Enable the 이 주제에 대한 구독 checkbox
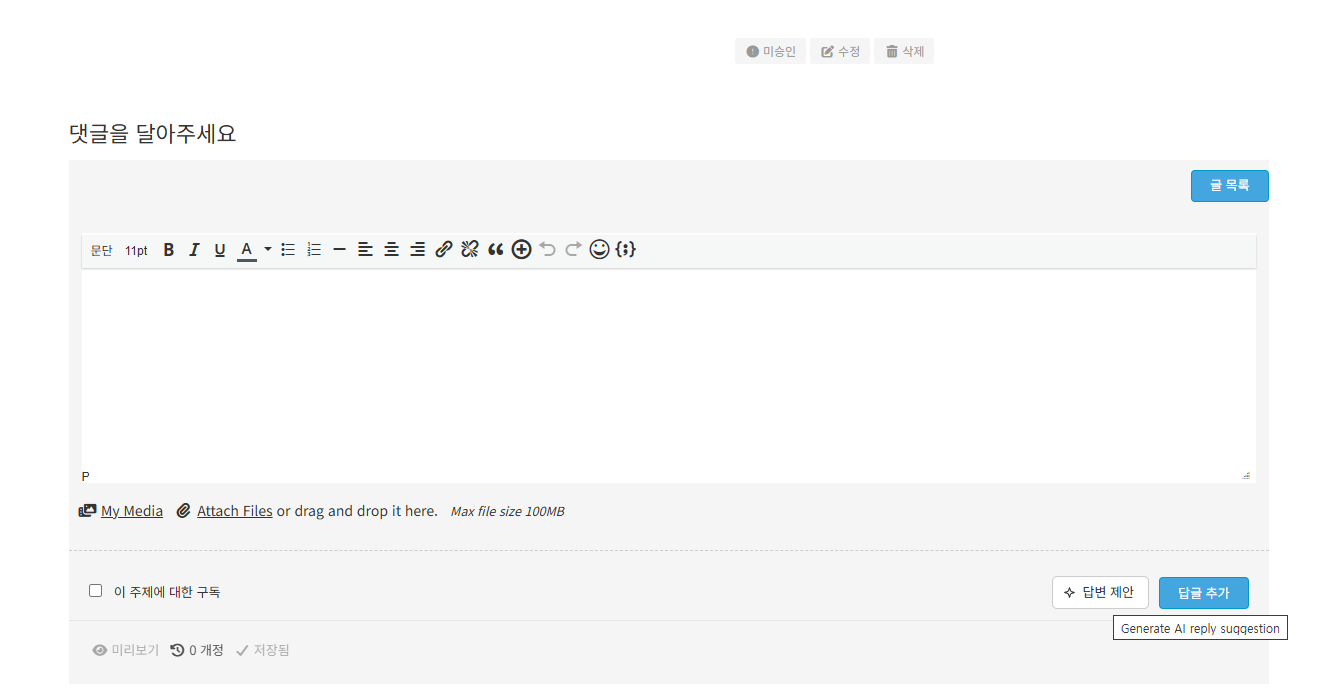This screenshot has width=1329, height=694. pyautogui.click(x=96, y=591)
